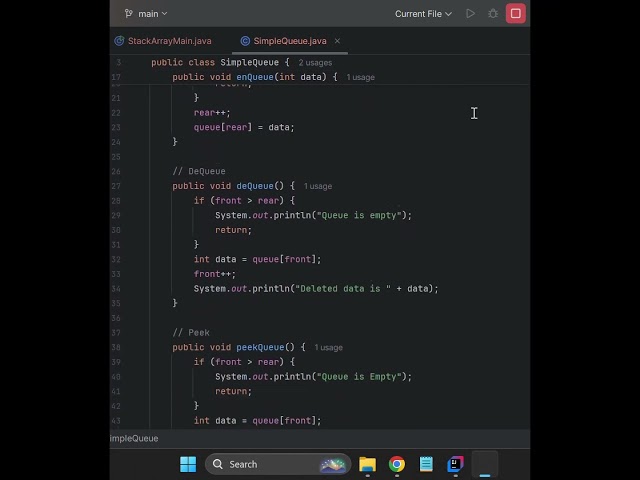Viewport: 640px width, 480px height.
Task: Click the deQueue method name
Action: click(x=255, y=186)
